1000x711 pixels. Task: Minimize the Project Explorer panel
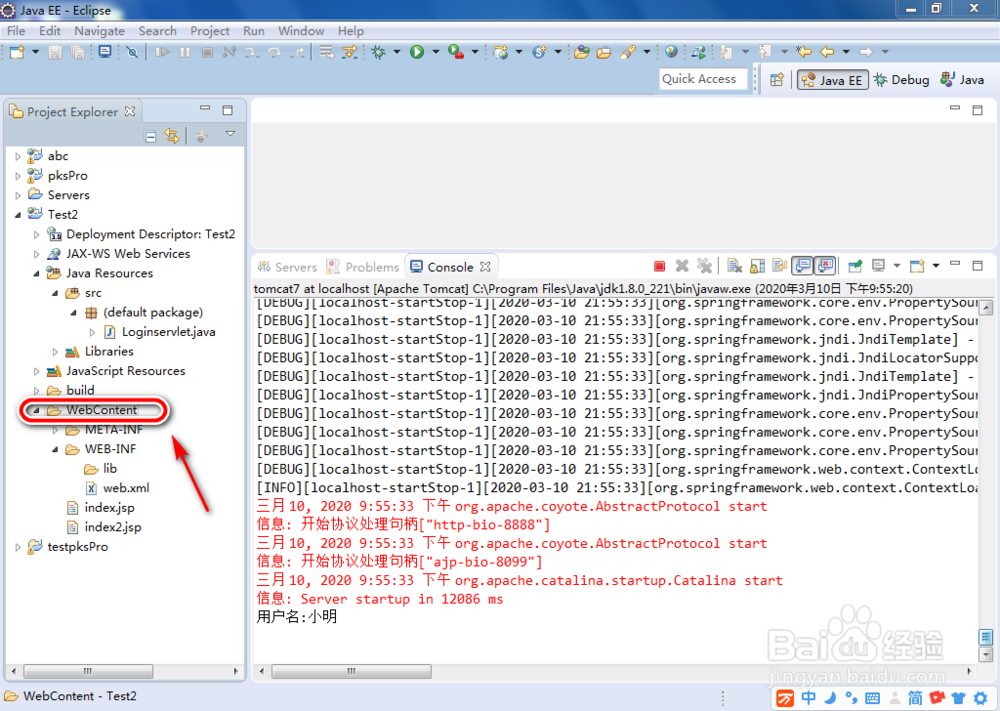click(x=205, y=109)
